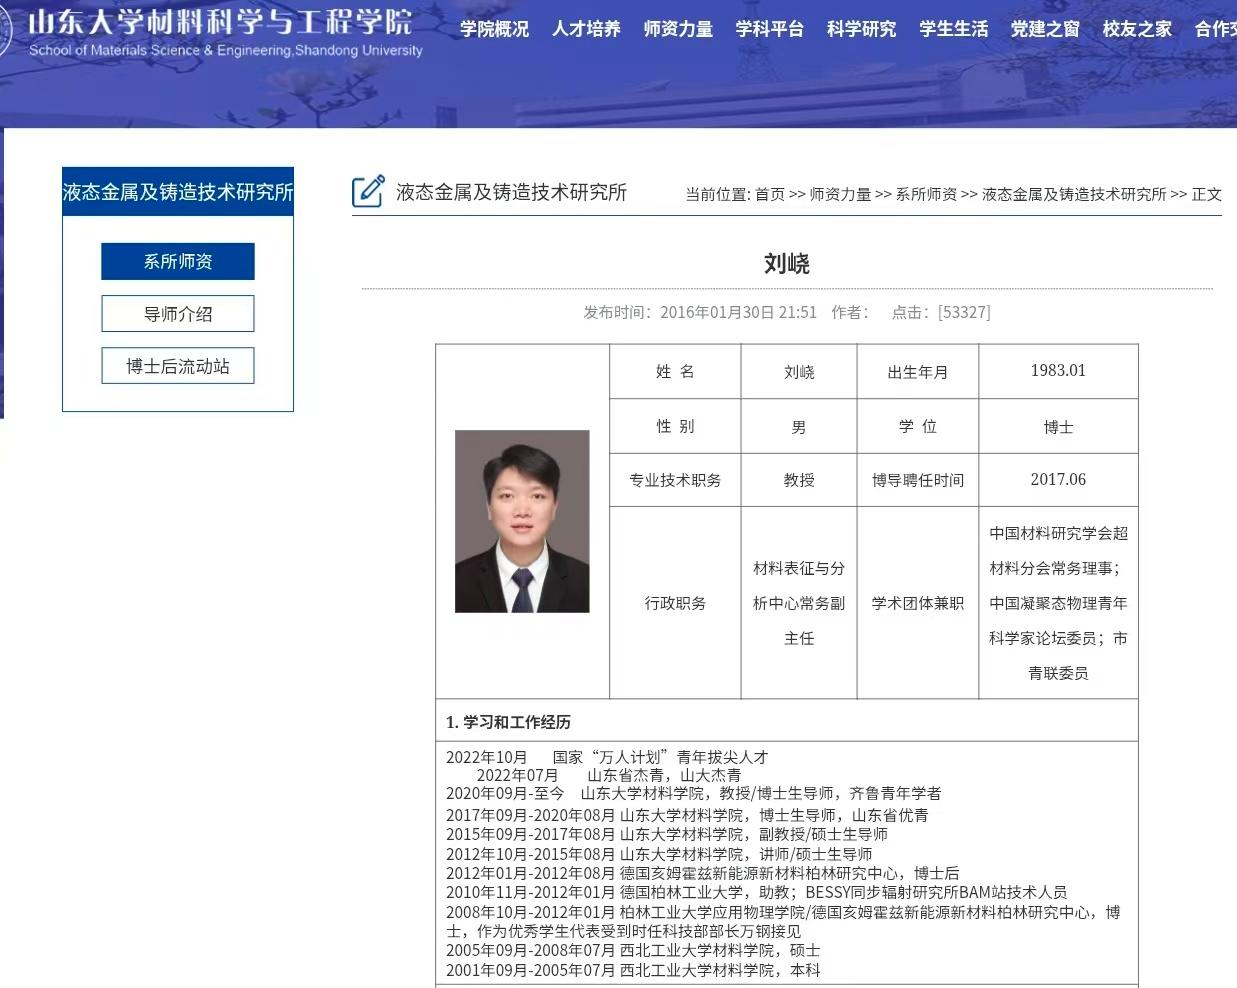
Task: Click the 2010年11月-2012年01月 助教 entry
Action: click(756, 892)
